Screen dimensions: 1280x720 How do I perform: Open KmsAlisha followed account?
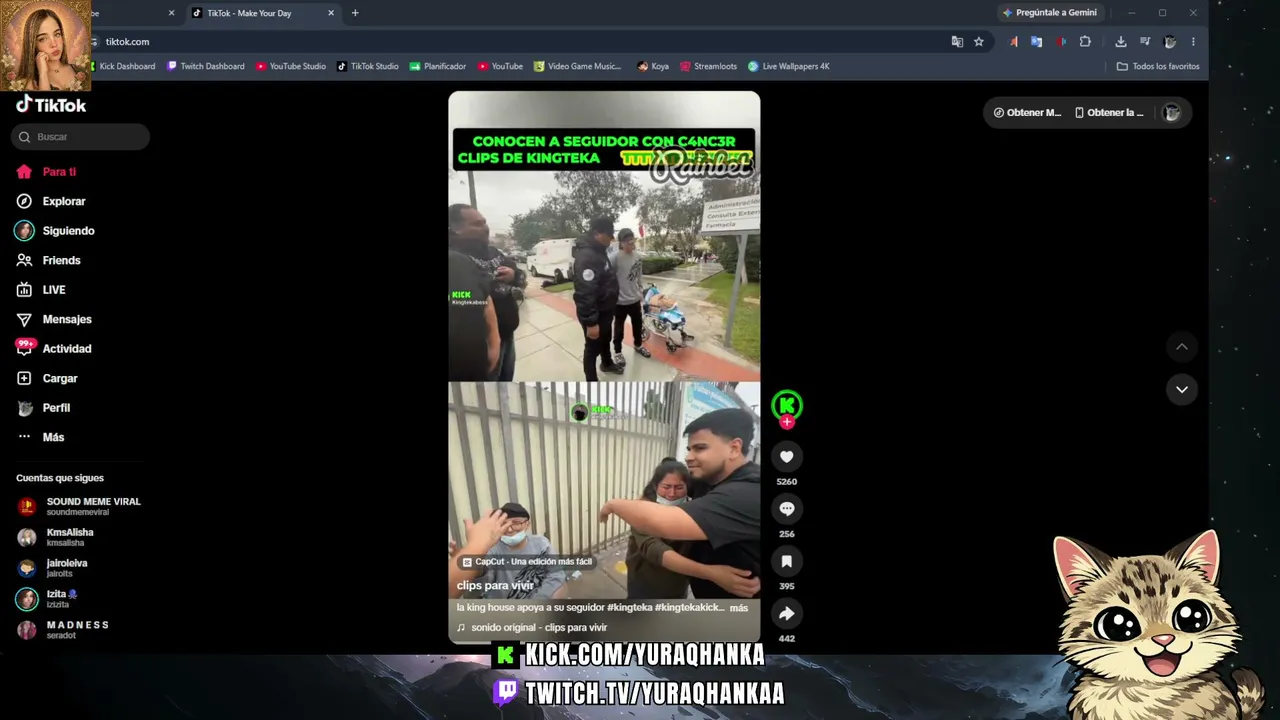pyautogui.click(x=57, y=537)
